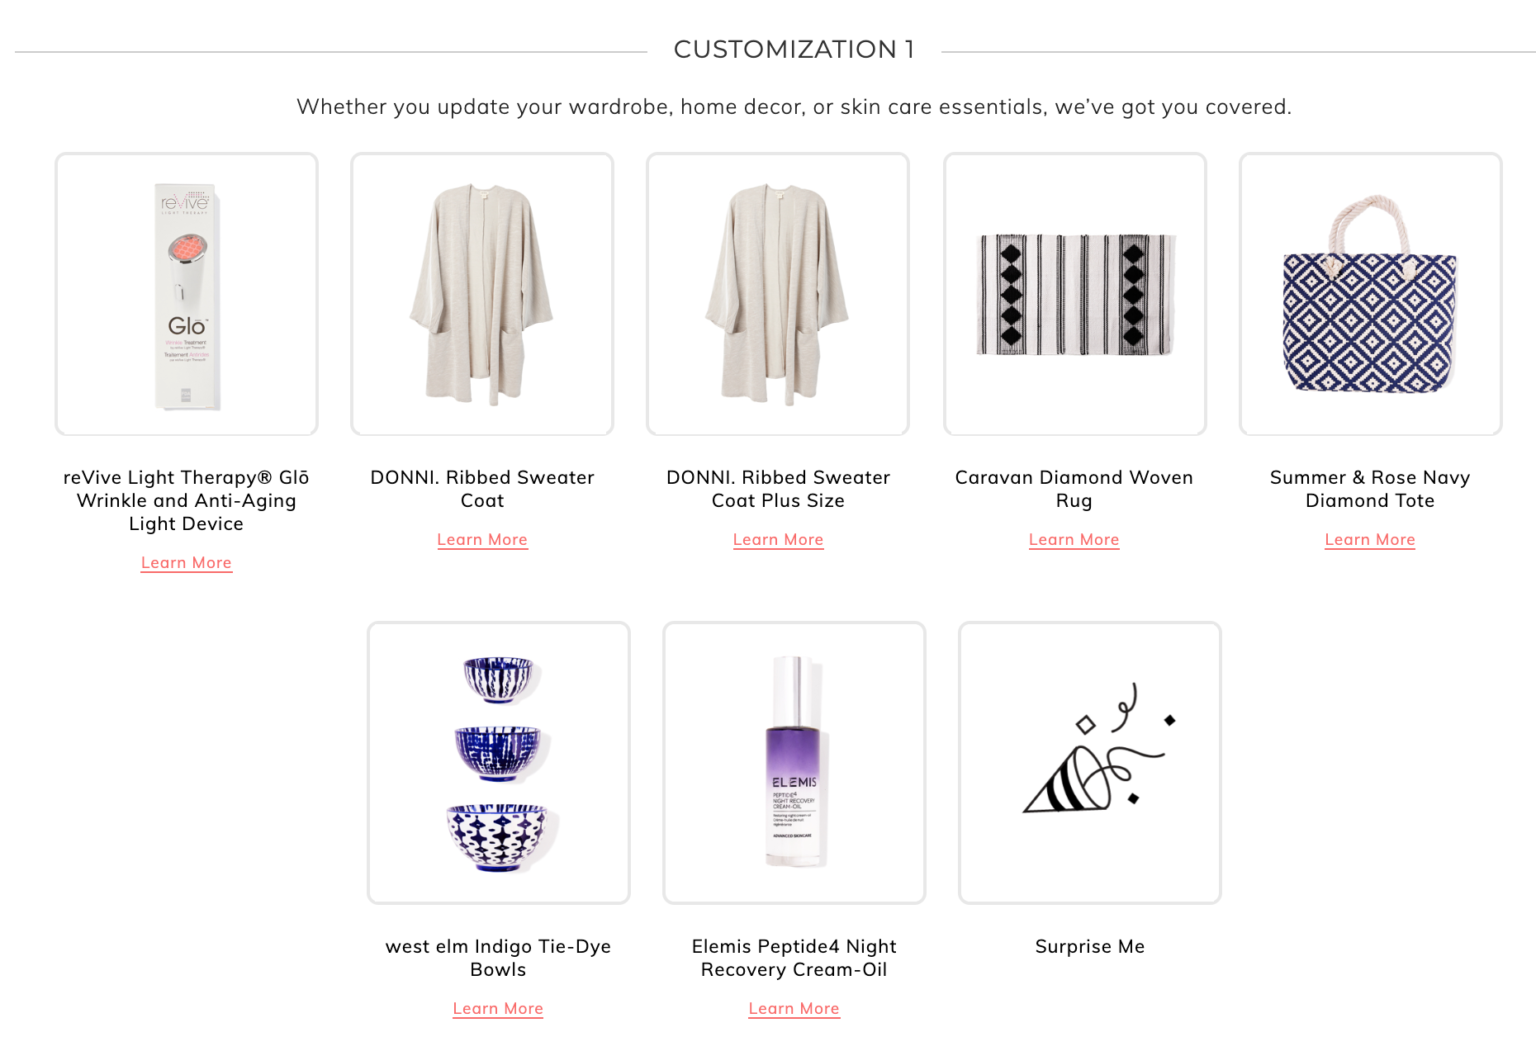Click the reVive Light Therapy product title
Screen dimensions: 1536x1037
click(x=186, y=500)
